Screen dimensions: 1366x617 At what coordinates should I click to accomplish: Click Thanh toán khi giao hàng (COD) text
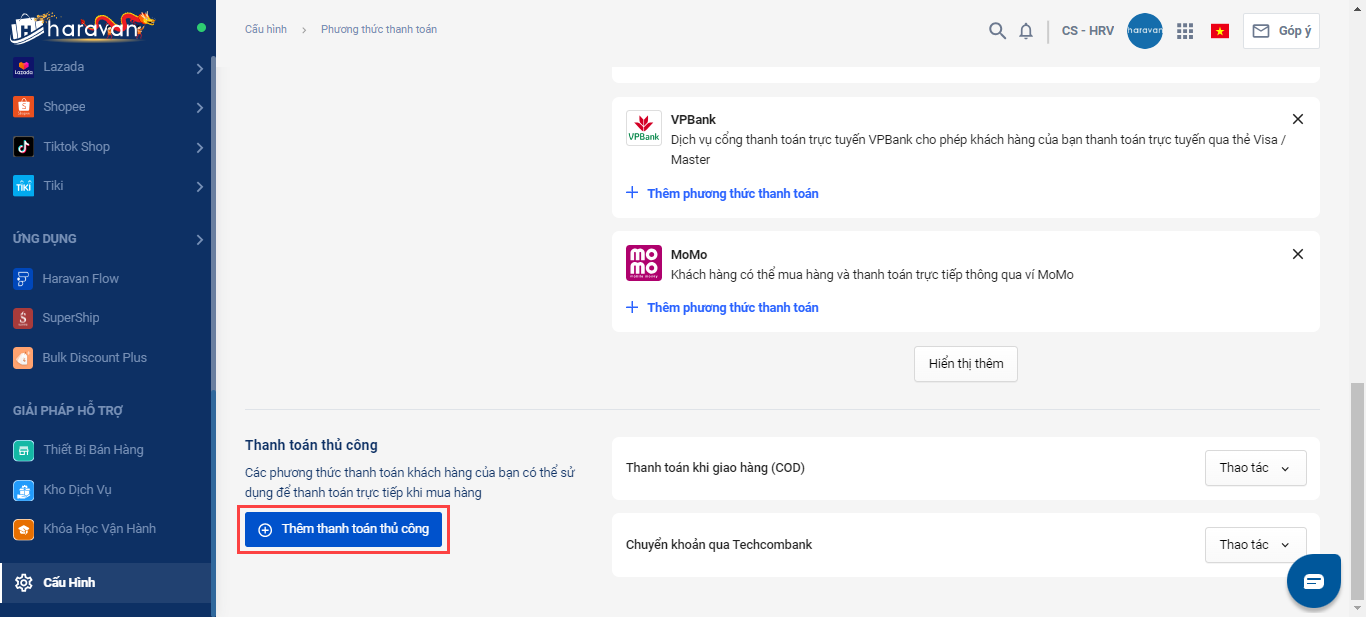coord(715,468)
